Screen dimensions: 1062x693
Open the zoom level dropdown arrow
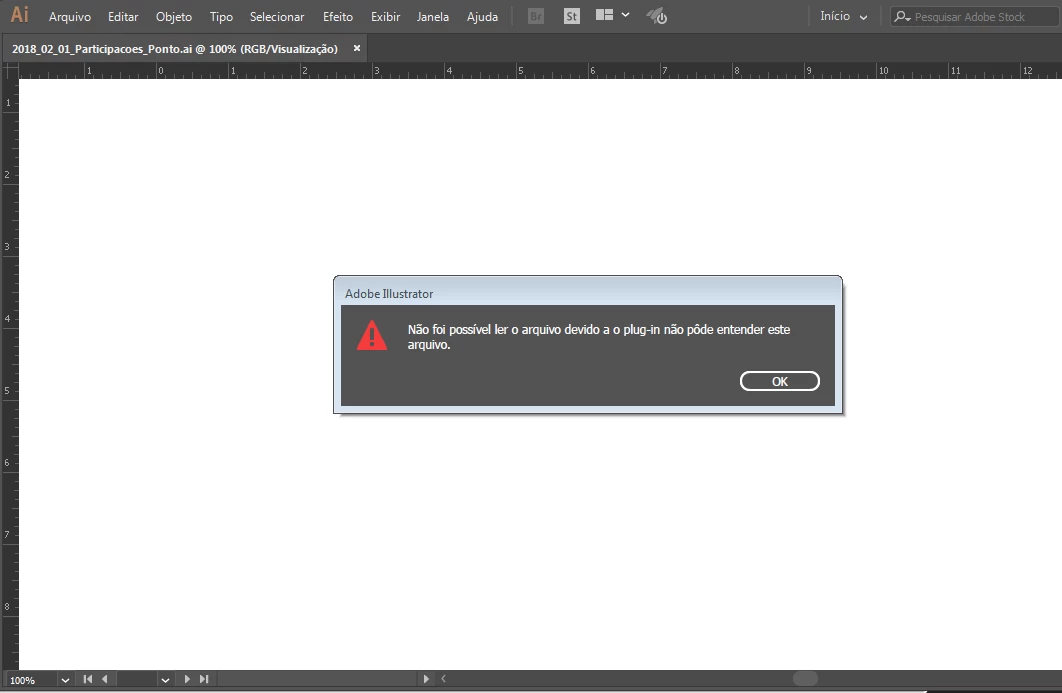[65, 680]
